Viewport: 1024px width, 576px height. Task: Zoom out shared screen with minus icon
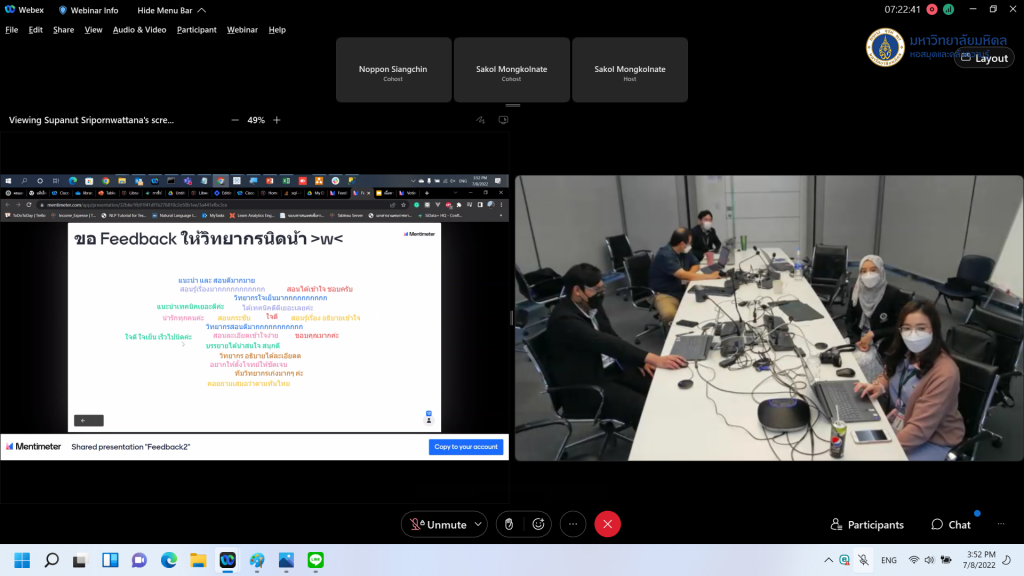click(235, 120)
